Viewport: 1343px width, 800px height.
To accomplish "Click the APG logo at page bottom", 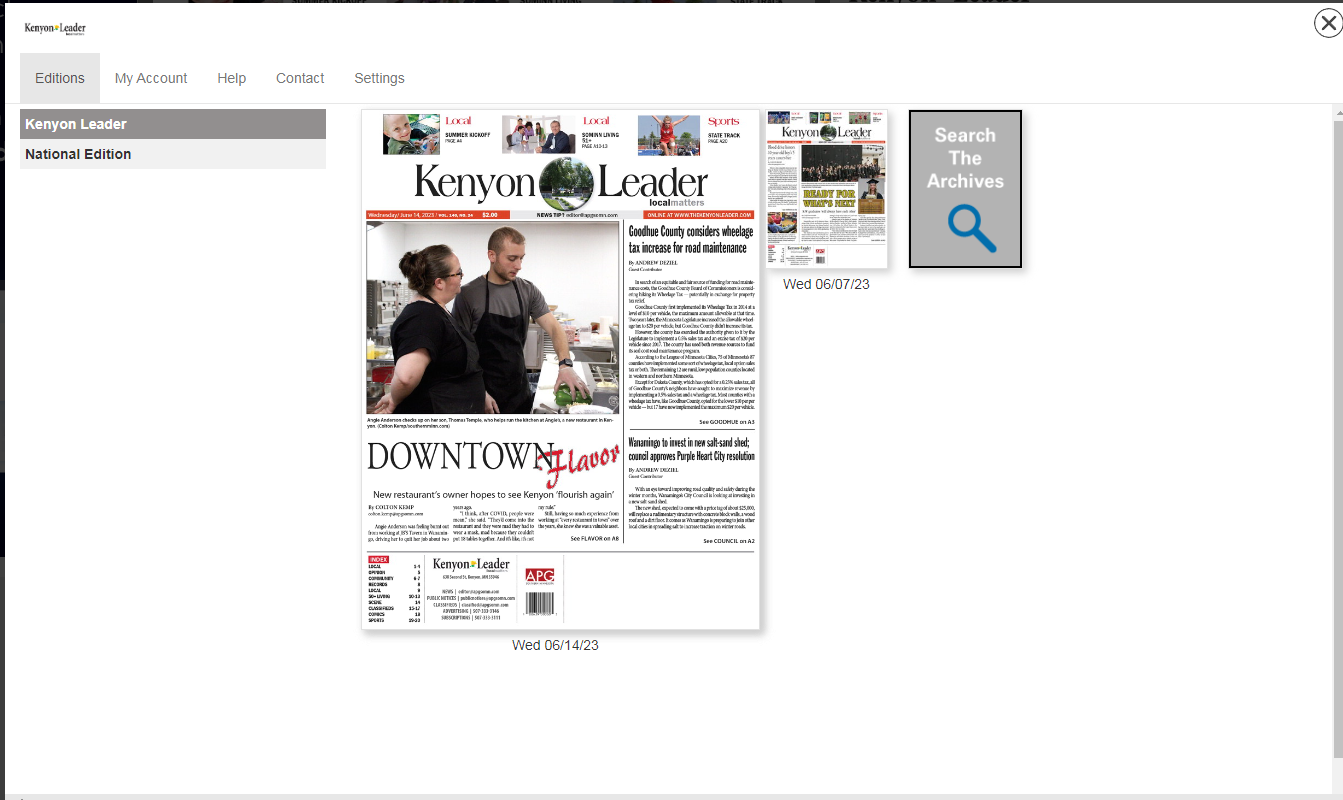I will pos(539,576).
